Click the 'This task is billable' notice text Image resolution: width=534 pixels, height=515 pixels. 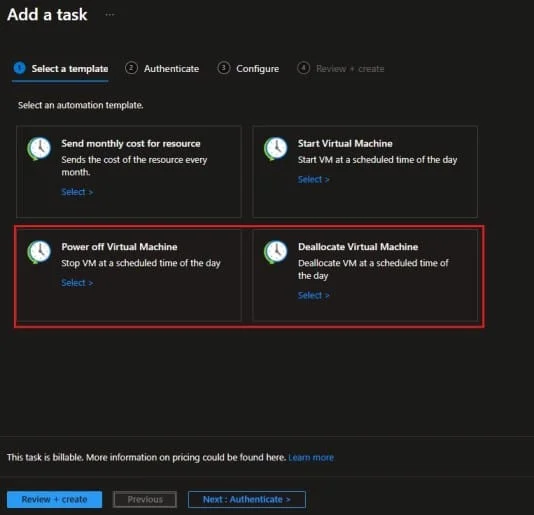click(146, 457)
